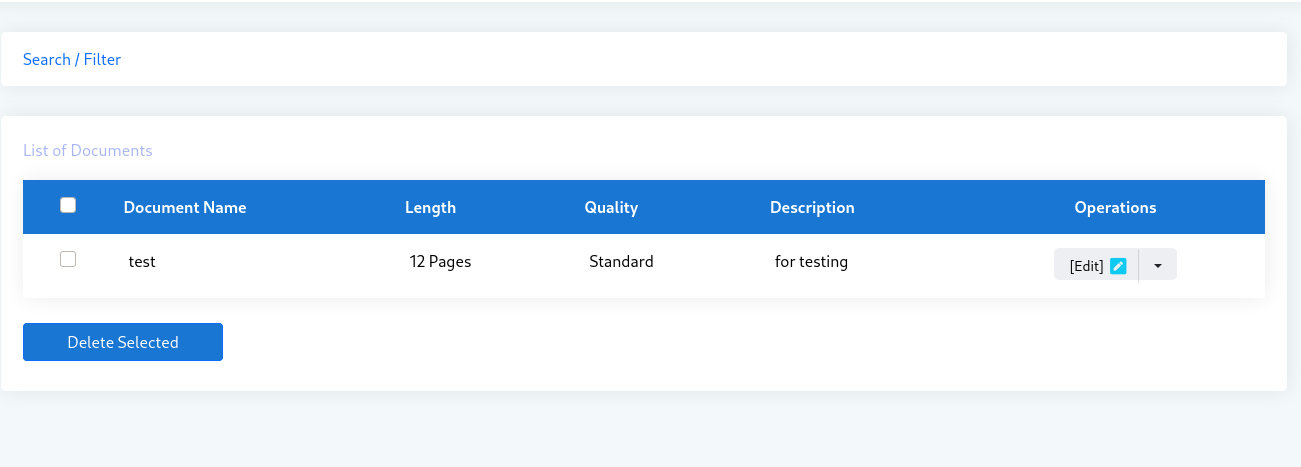
Task: Click the Quality column header
Action: pyautogui.click(x=611, y=208)
